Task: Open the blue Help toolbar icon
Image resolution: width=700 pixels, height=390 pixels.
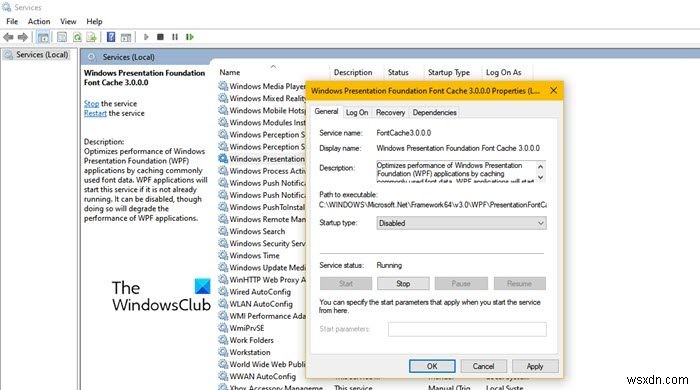Action: [111, 37]
